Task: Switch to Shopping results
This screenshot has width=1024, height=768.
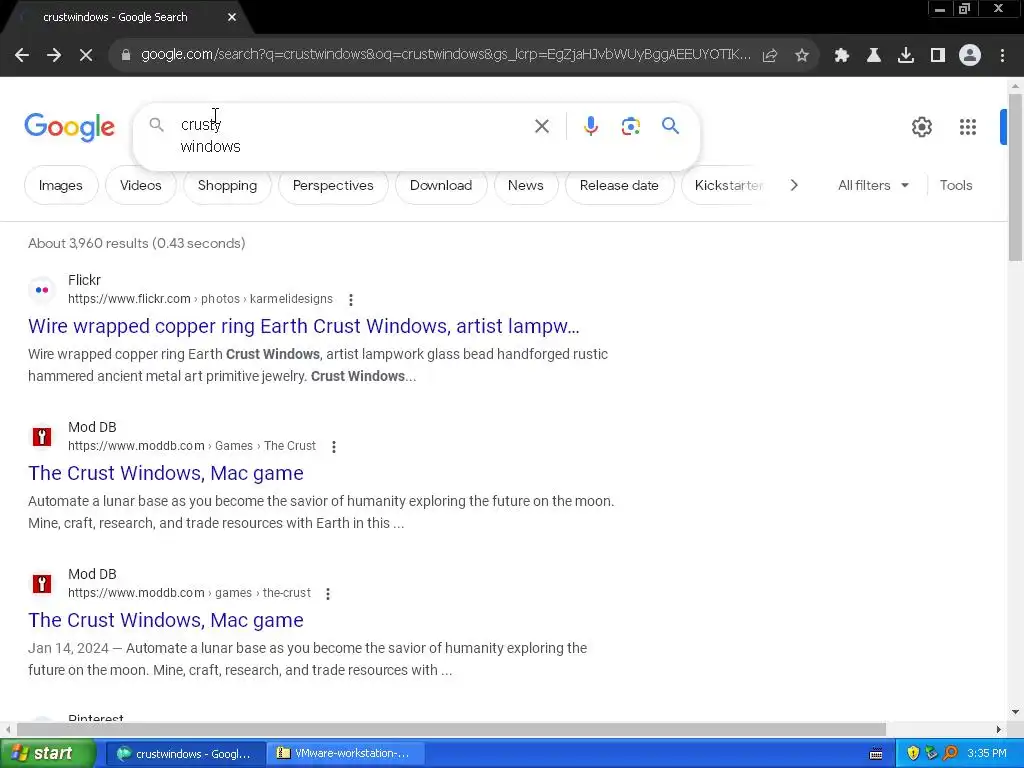Action: [227, 185]
